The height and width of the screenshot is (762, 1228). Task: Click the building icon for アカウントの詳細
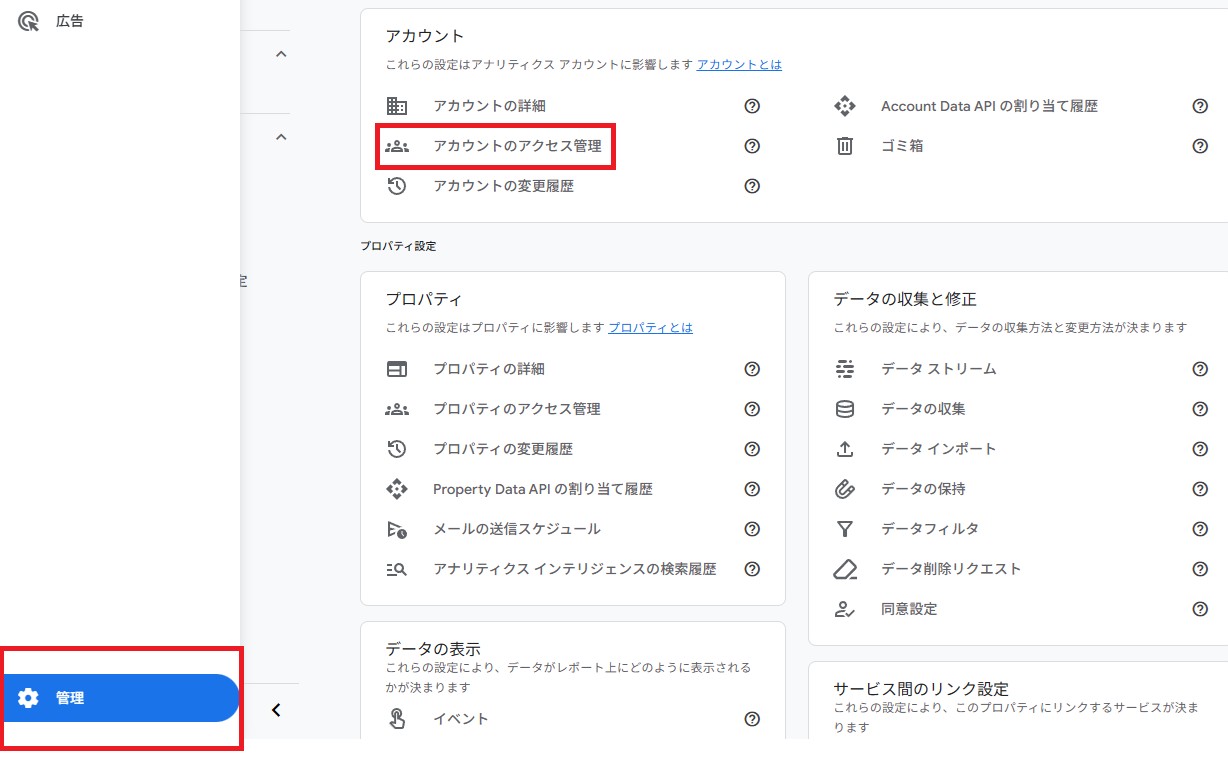(x=397, y=106)
